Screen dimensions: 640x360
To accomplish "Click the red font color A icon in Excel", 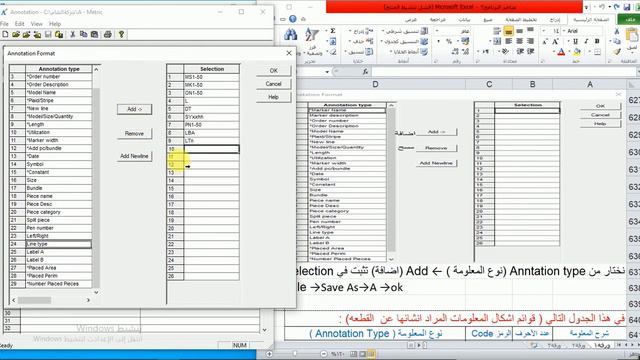I will 561,52.
